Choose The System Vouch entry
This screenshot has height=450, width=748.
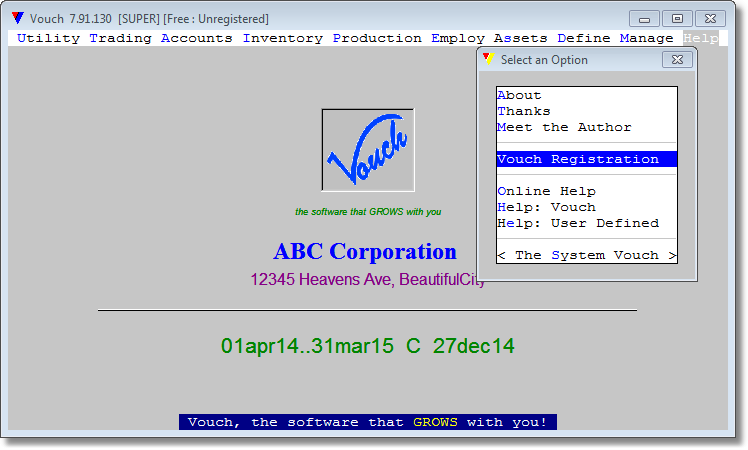point(587,255)
